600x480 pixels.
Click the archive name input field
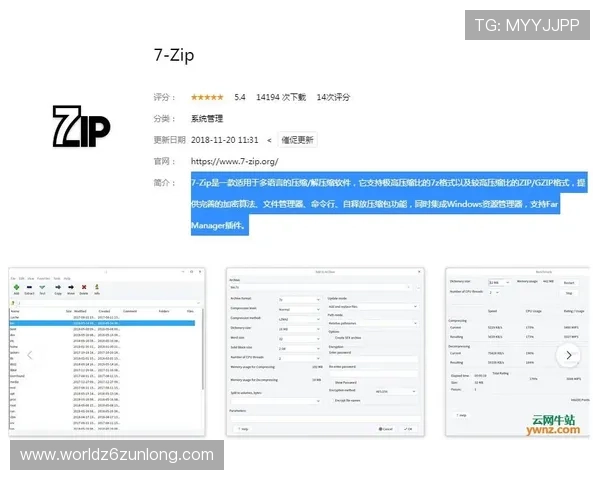coord(320,287)
